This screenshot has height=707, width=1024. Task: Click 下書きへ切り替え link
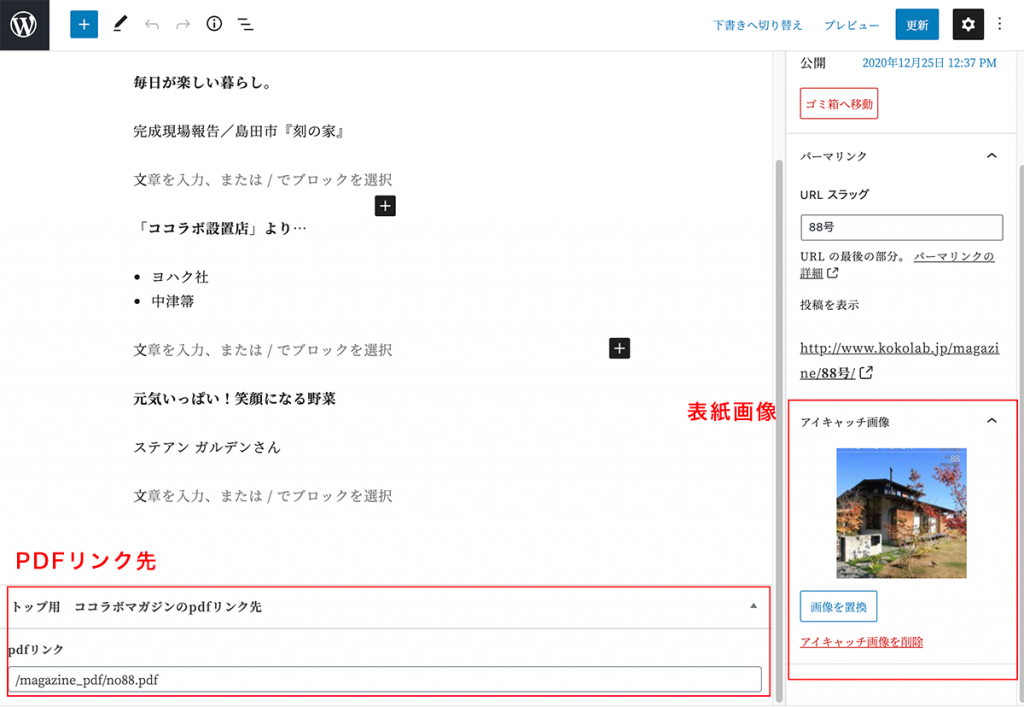click(x=758, y=26)
